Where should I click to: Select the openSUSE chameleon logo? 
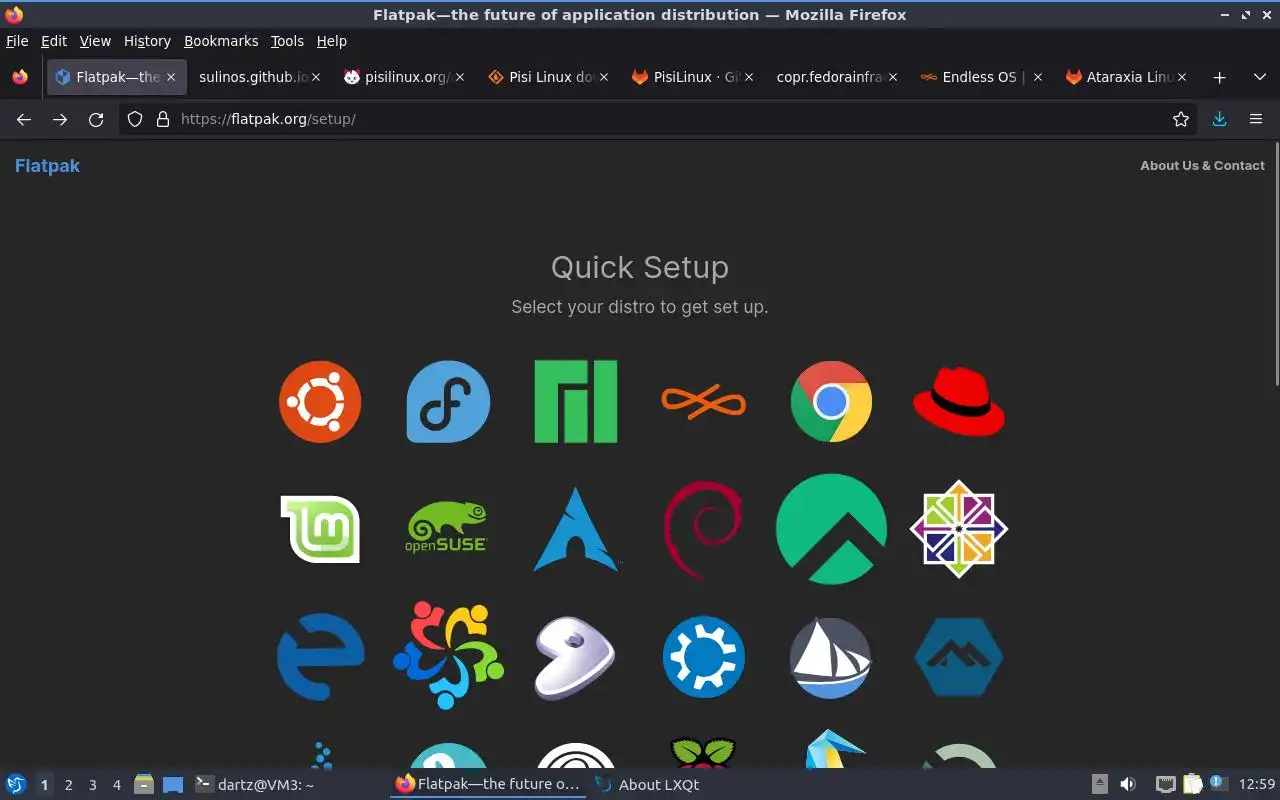pos(447,529)
